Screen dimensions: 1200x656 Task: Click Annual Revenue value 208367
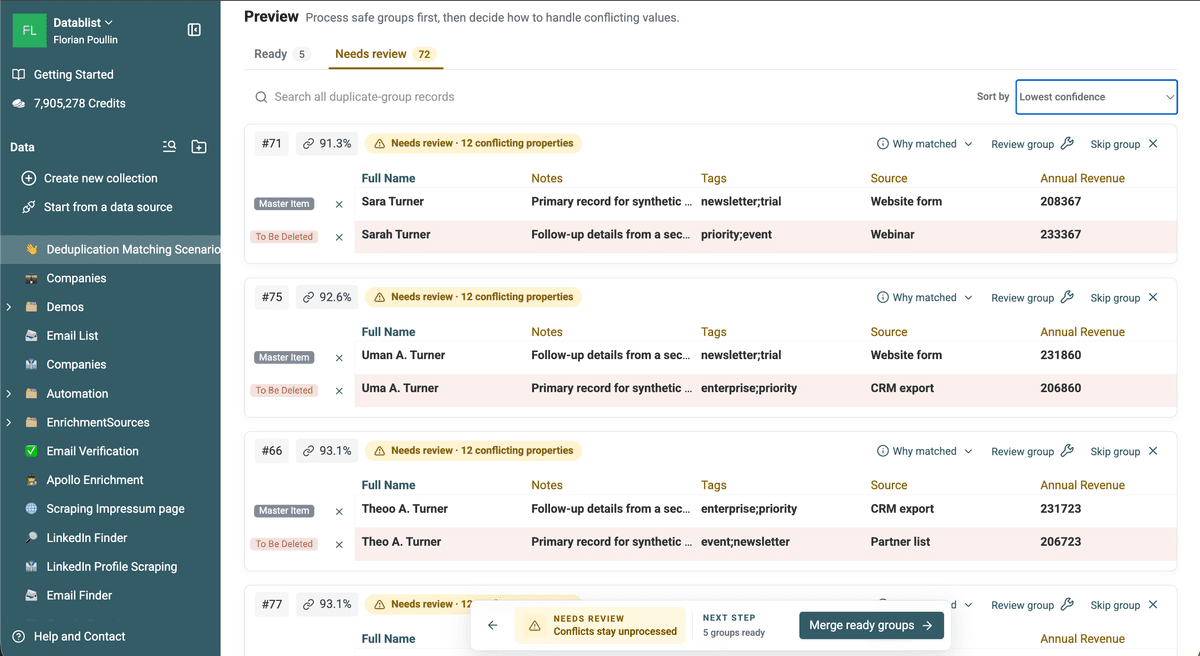(x=1060, y=201)
